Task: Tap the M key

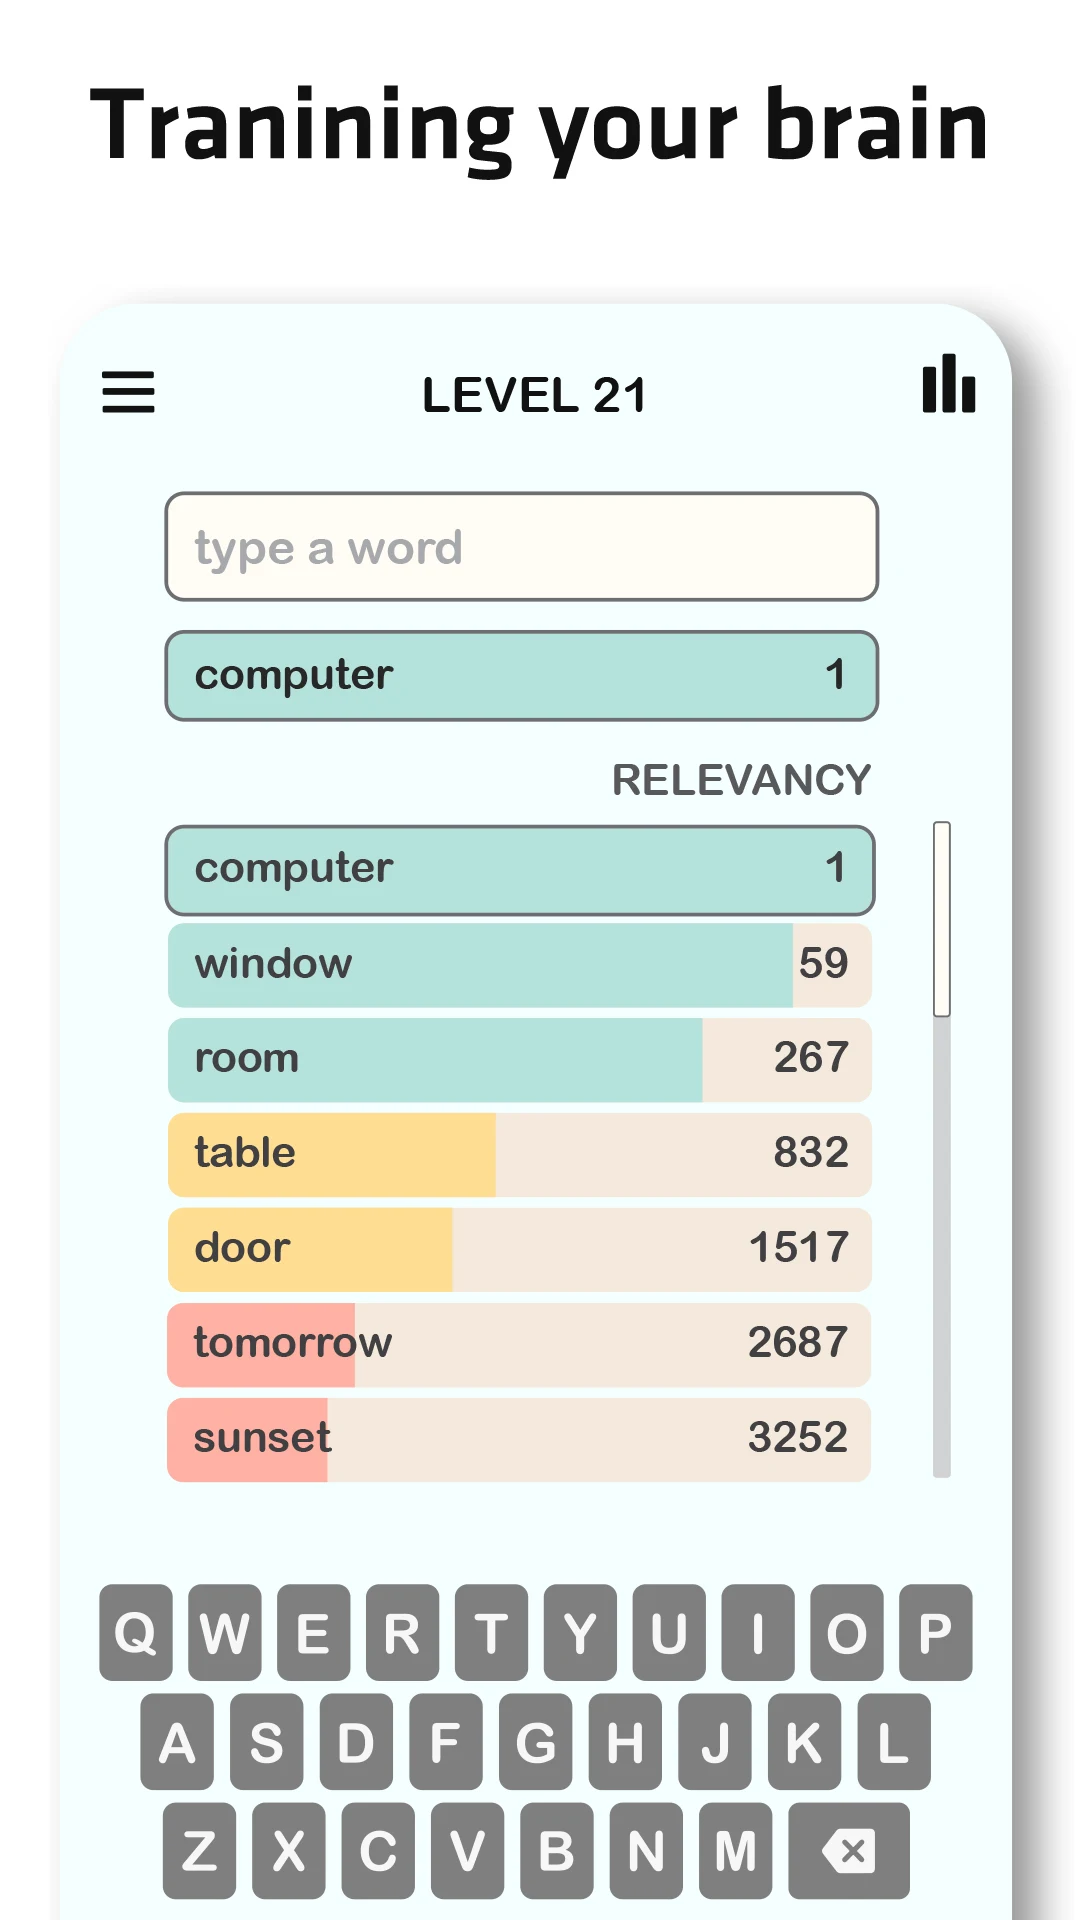Action: tap(736, 1851)
